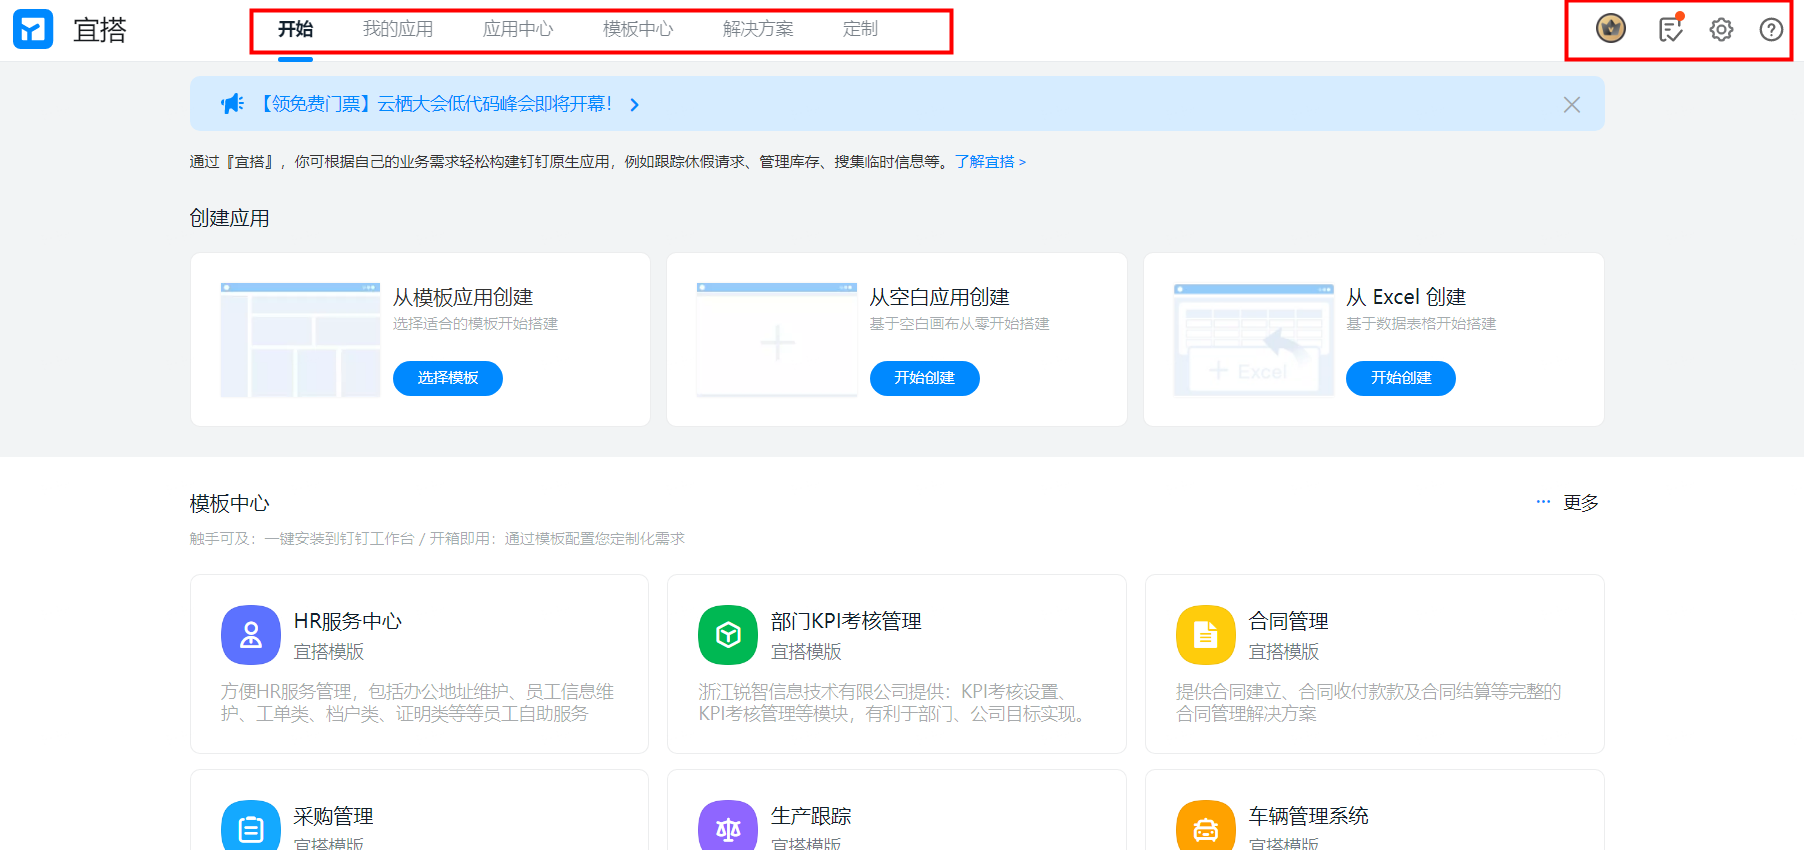This screenshot has width=1804, height=850.
Task: Click the 宜搭 brand name text
Action: click(100, 30)
